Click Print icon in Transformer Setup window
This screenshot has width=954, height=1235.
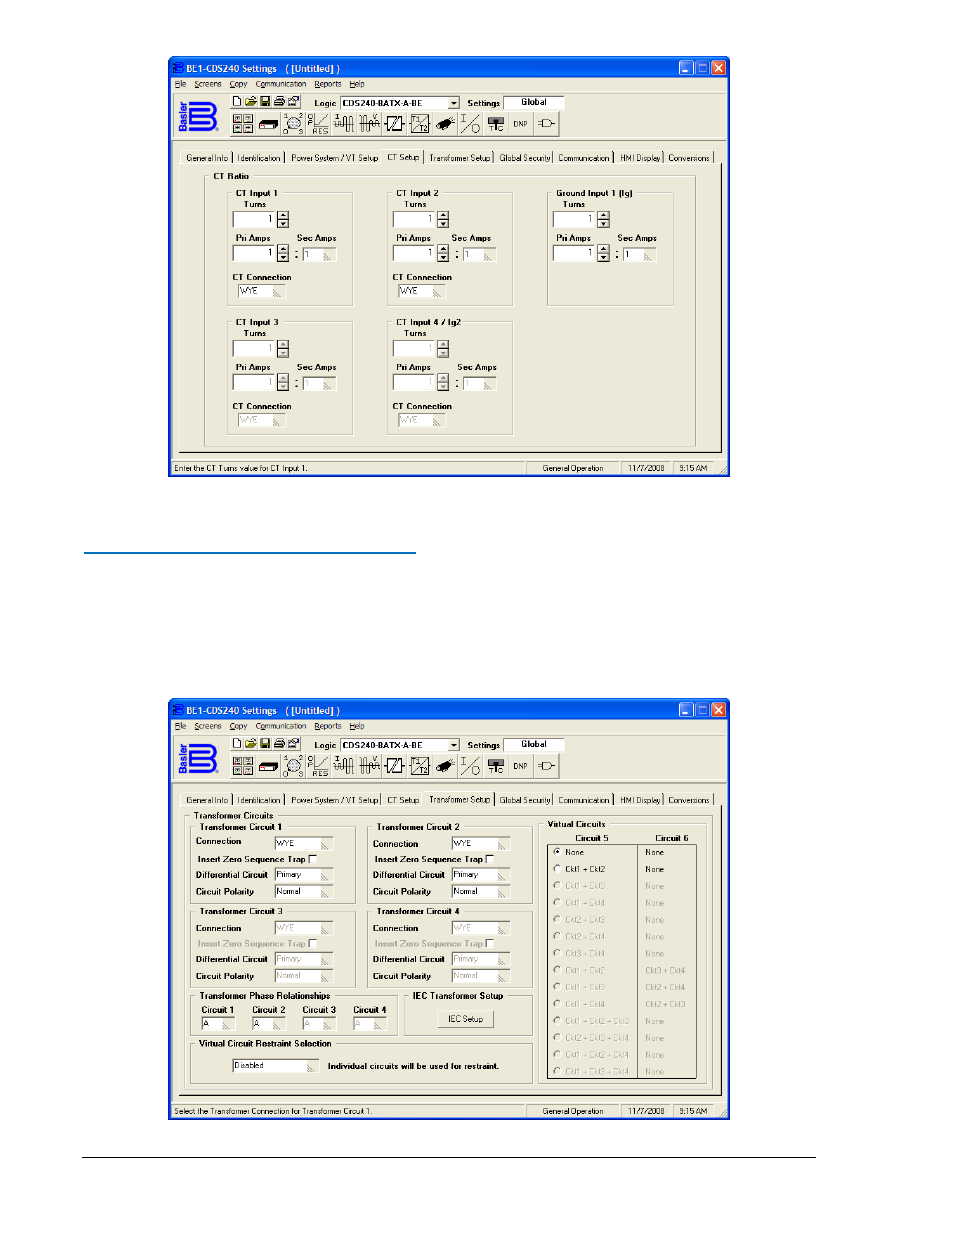click(x=279, y=743)
